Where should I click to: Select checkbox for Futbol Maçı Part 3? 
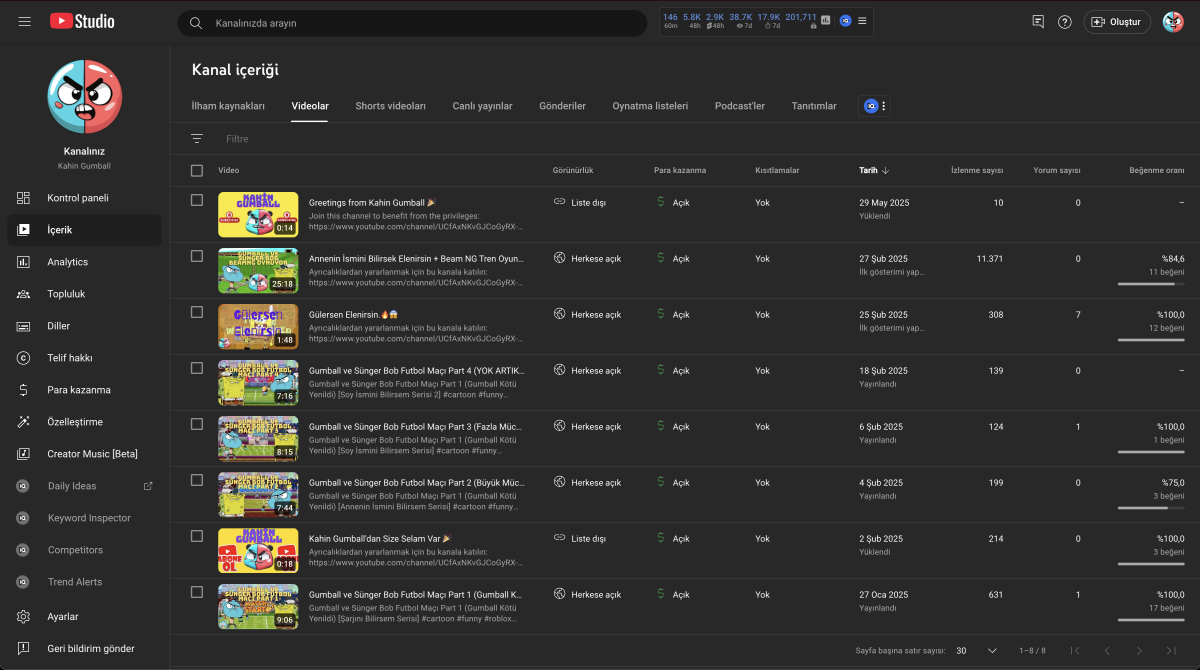point(197,424)
